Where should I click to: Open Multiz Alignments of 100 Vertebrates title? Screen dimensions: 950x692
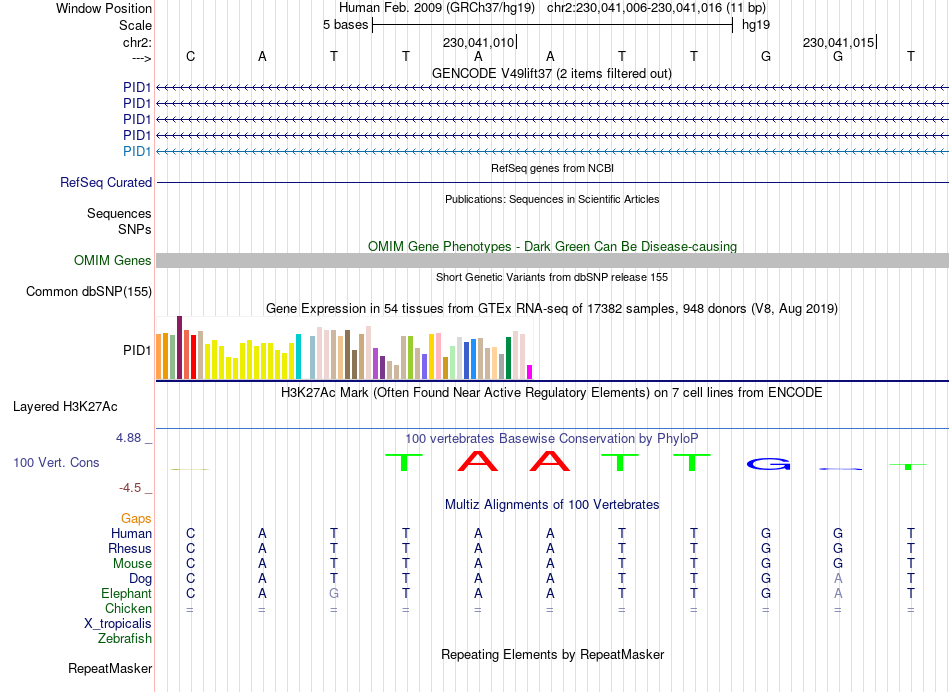[552, 505]
